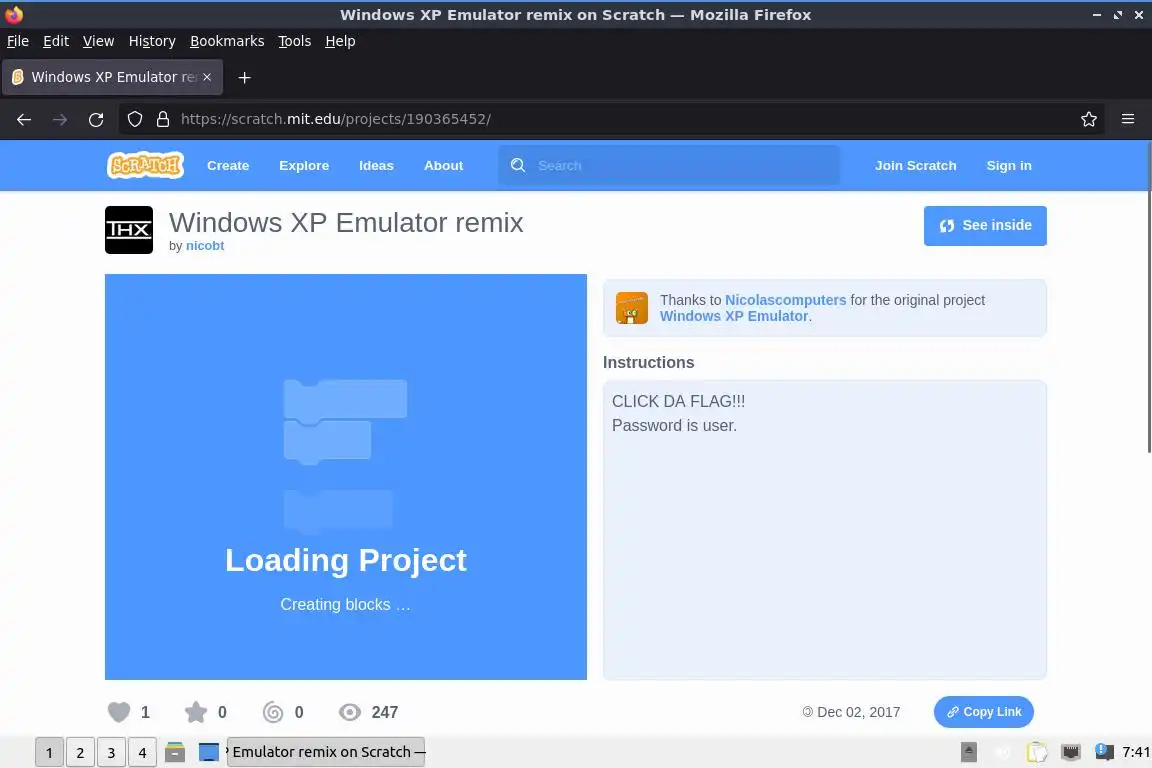Open the update notifier tray icon
The width and height of the screenshot is (1152, 768).
click(1104, 751)
